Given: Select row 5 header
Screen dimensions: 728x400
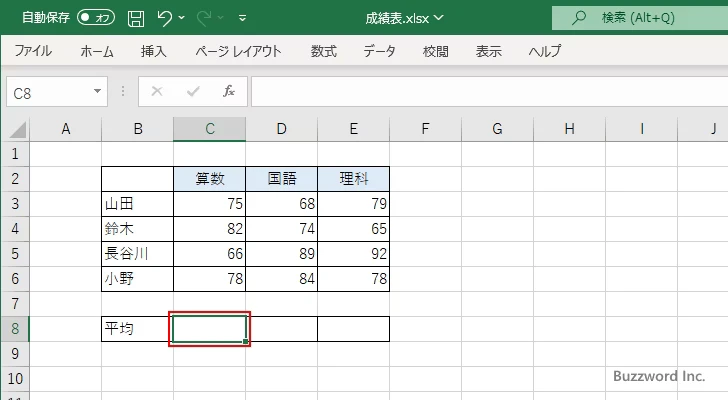Looking at the screenshot, I should 15,254.
